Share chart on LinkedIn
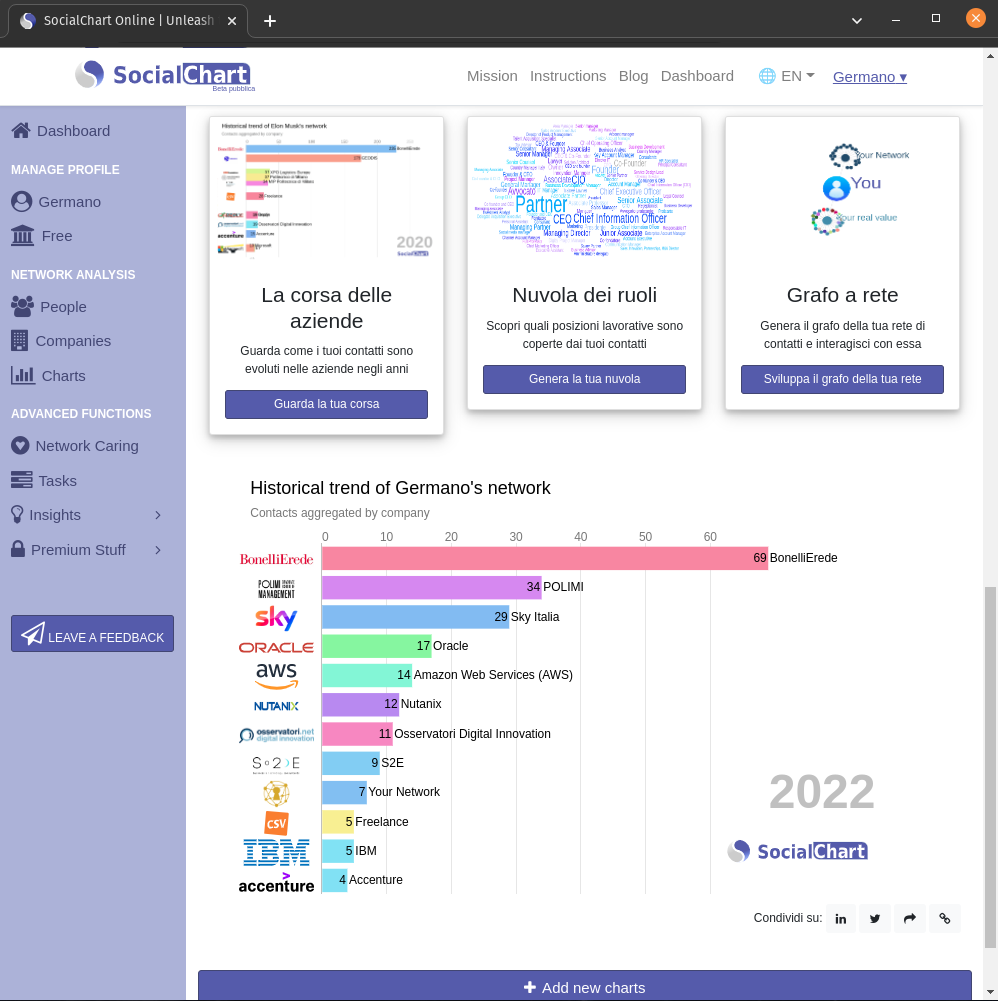 click(841, 919)
